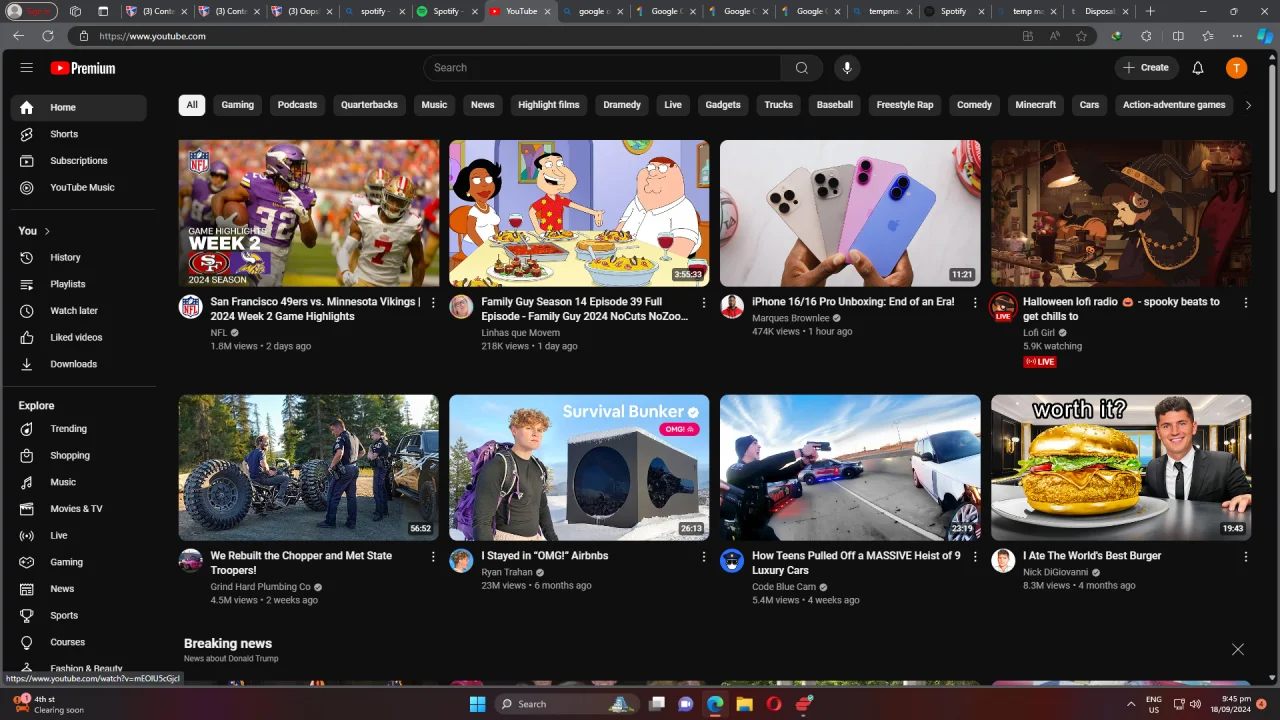Image resolution: width=1280 pixels, height=720 pixels.
Task: Select the Podcasts filter chip
Action: pos(297,105)
